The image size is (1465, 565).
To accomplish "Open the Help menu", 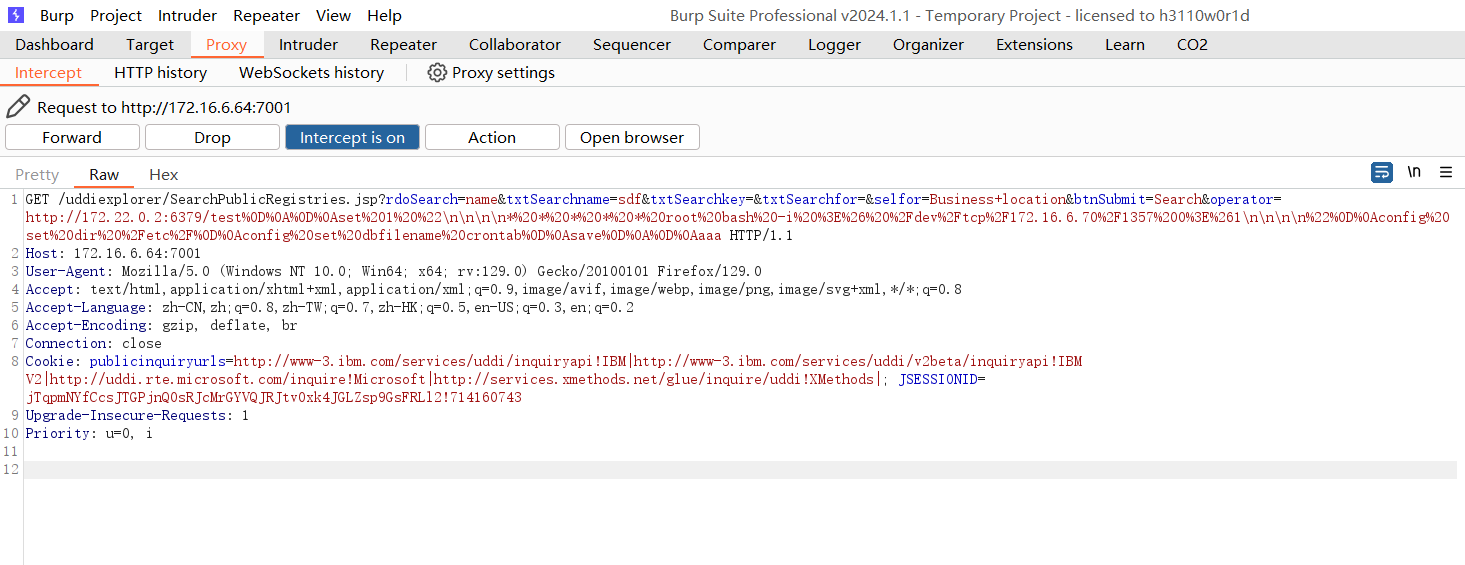I will coord(384,16).
